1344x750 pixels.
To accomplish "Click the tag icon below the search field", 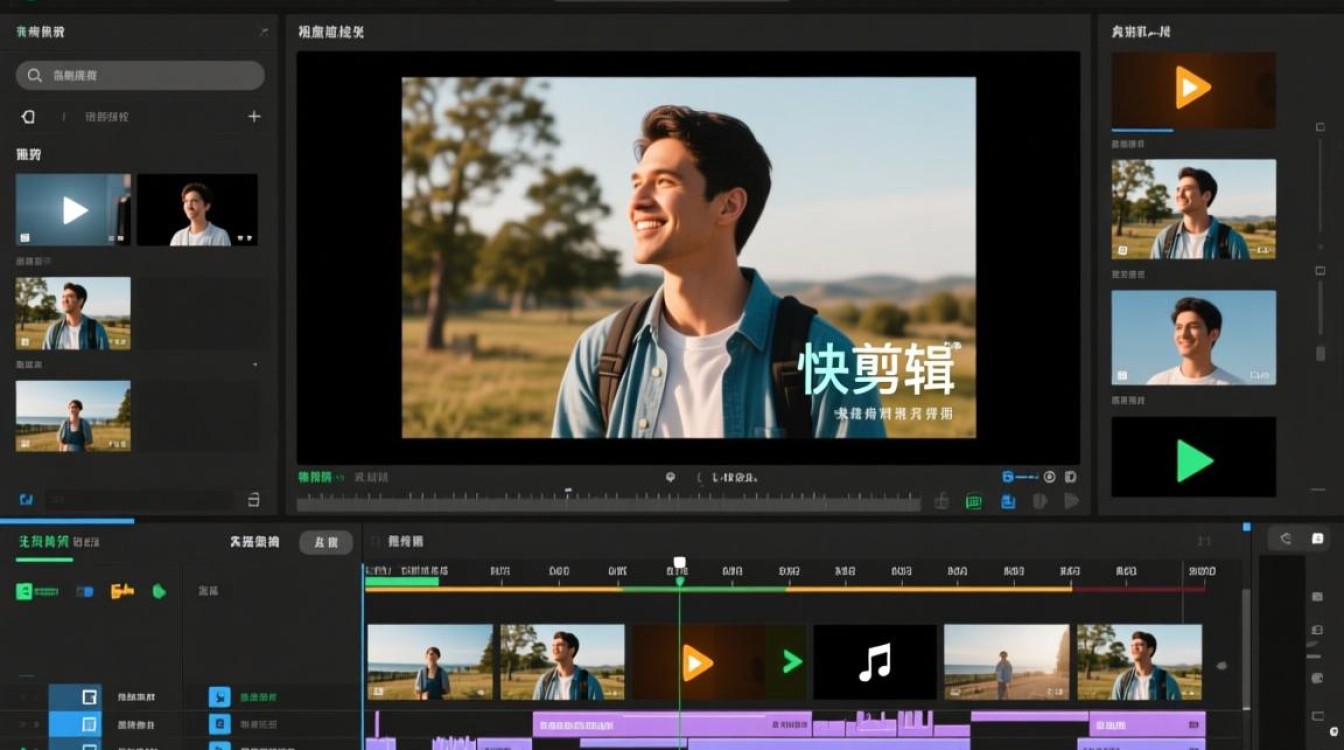I will (28, 117).
